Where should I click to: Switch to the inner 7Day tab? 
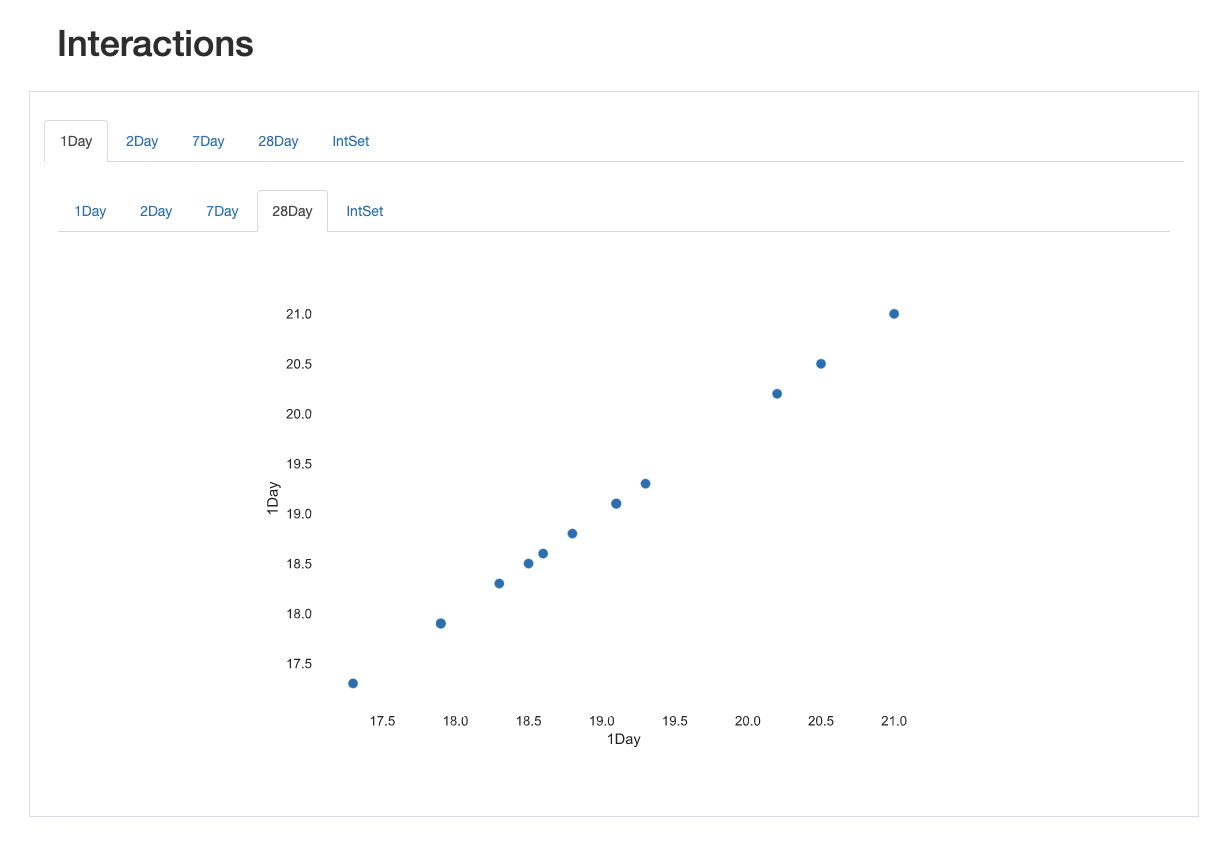pyautogui.click(x=222, y=211)
